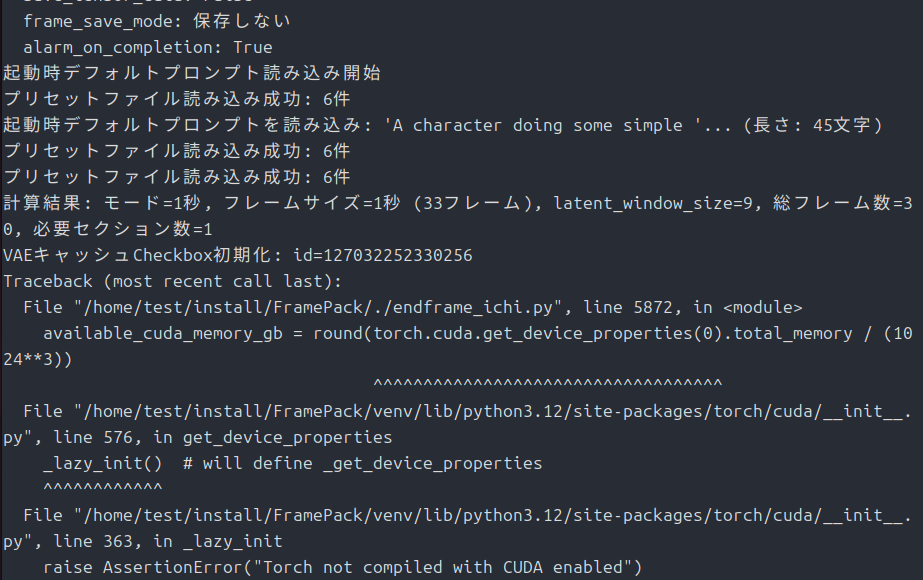The image size is (923, 580).
Task: Click the id=127032252330256 value
Action: coord(383,255)
